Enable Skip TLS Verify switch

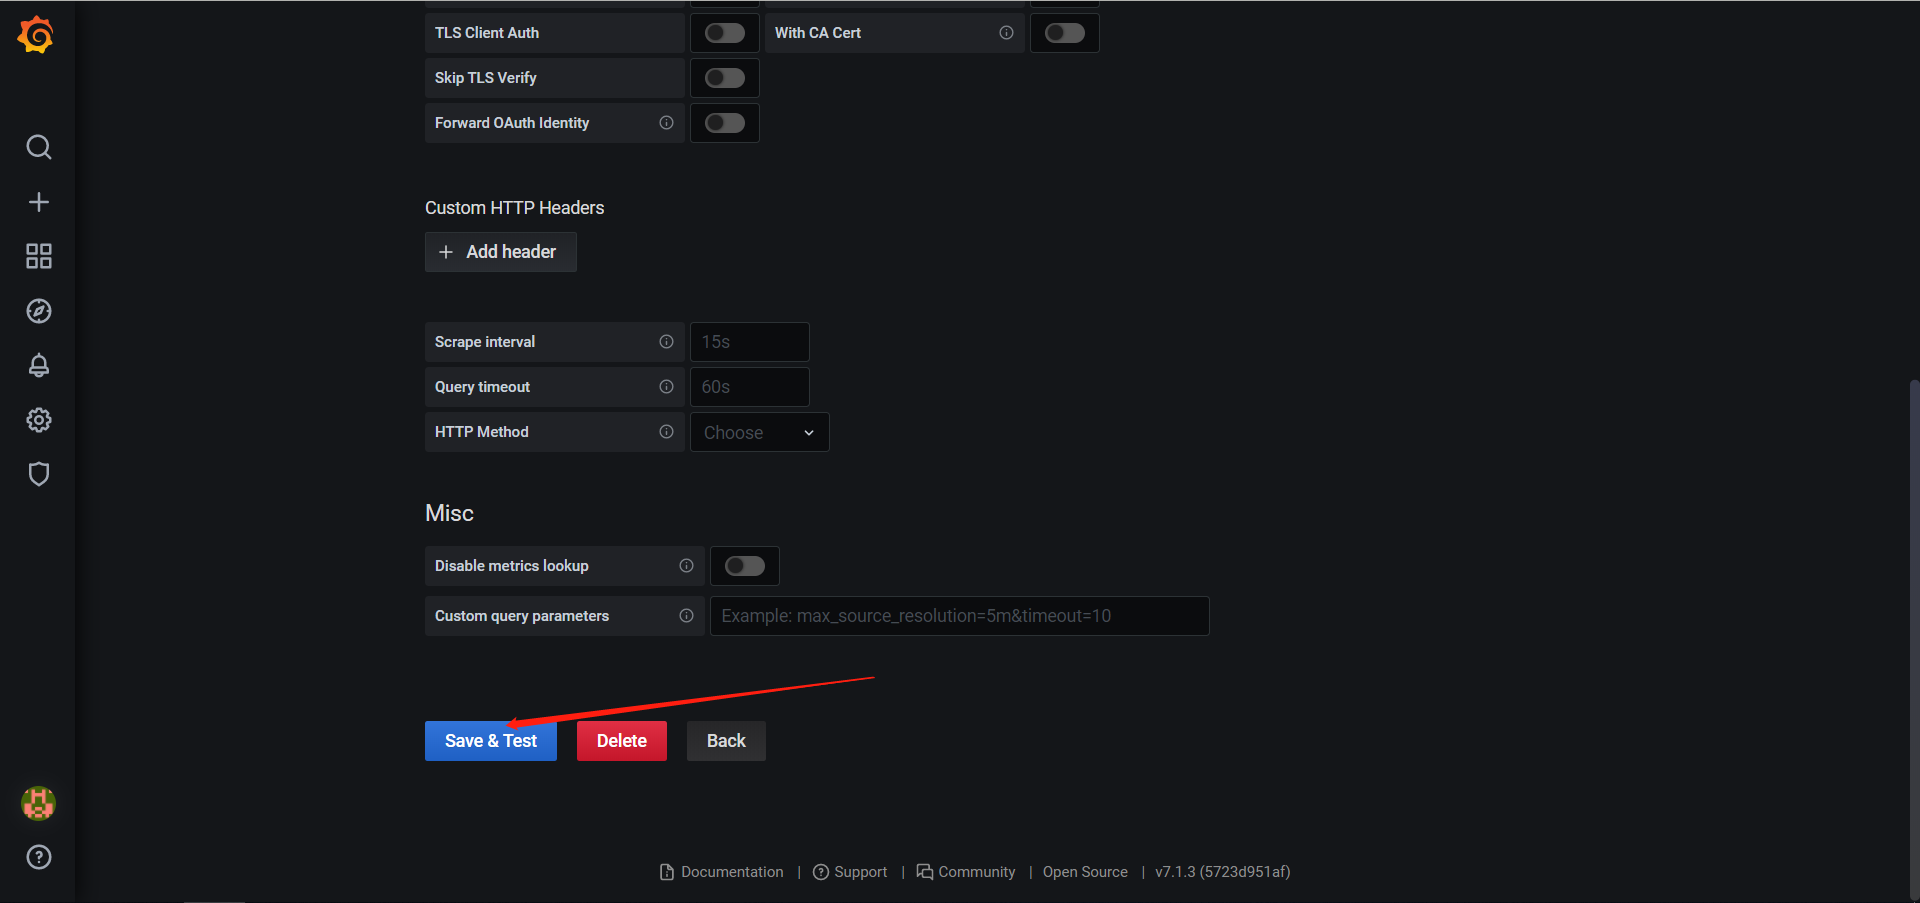tap(725, 78)
